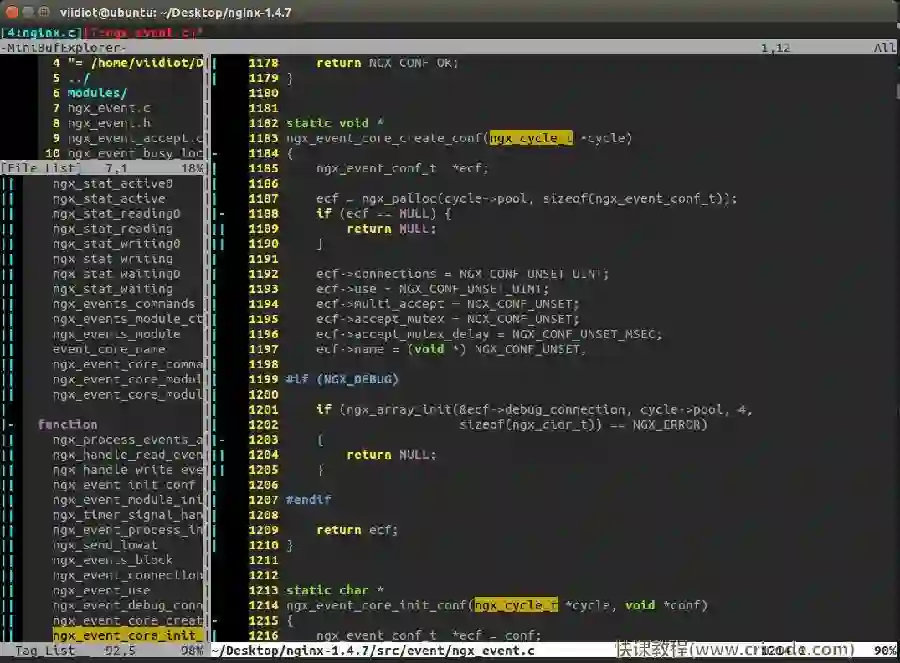The image size is (900, 663).
Task: Toggle the fold marker beside line 1203
Action: tap(221, 440)
